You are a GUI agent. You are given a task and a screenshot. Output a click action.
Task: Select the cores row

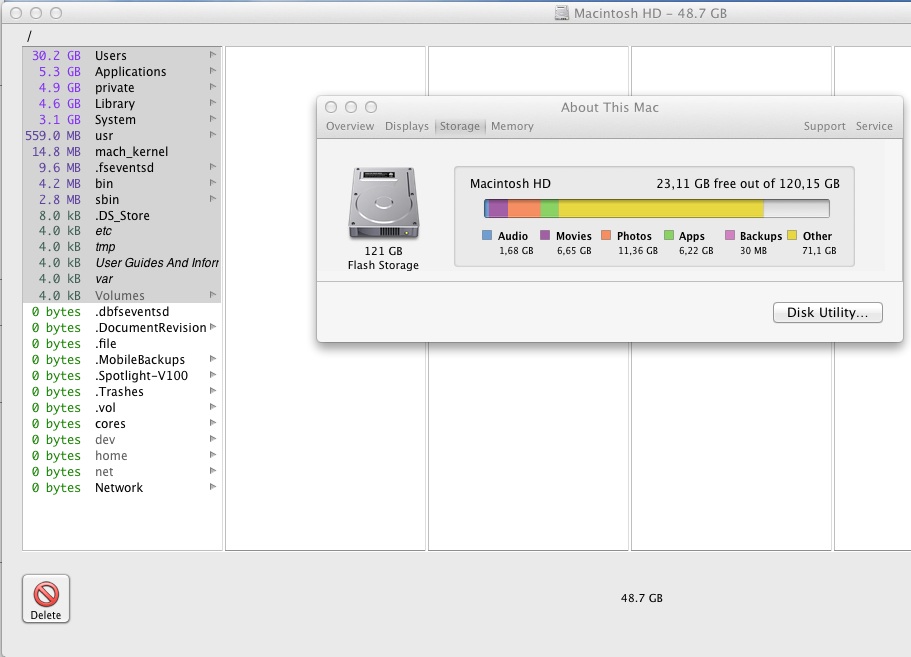(x=122, y=423)
